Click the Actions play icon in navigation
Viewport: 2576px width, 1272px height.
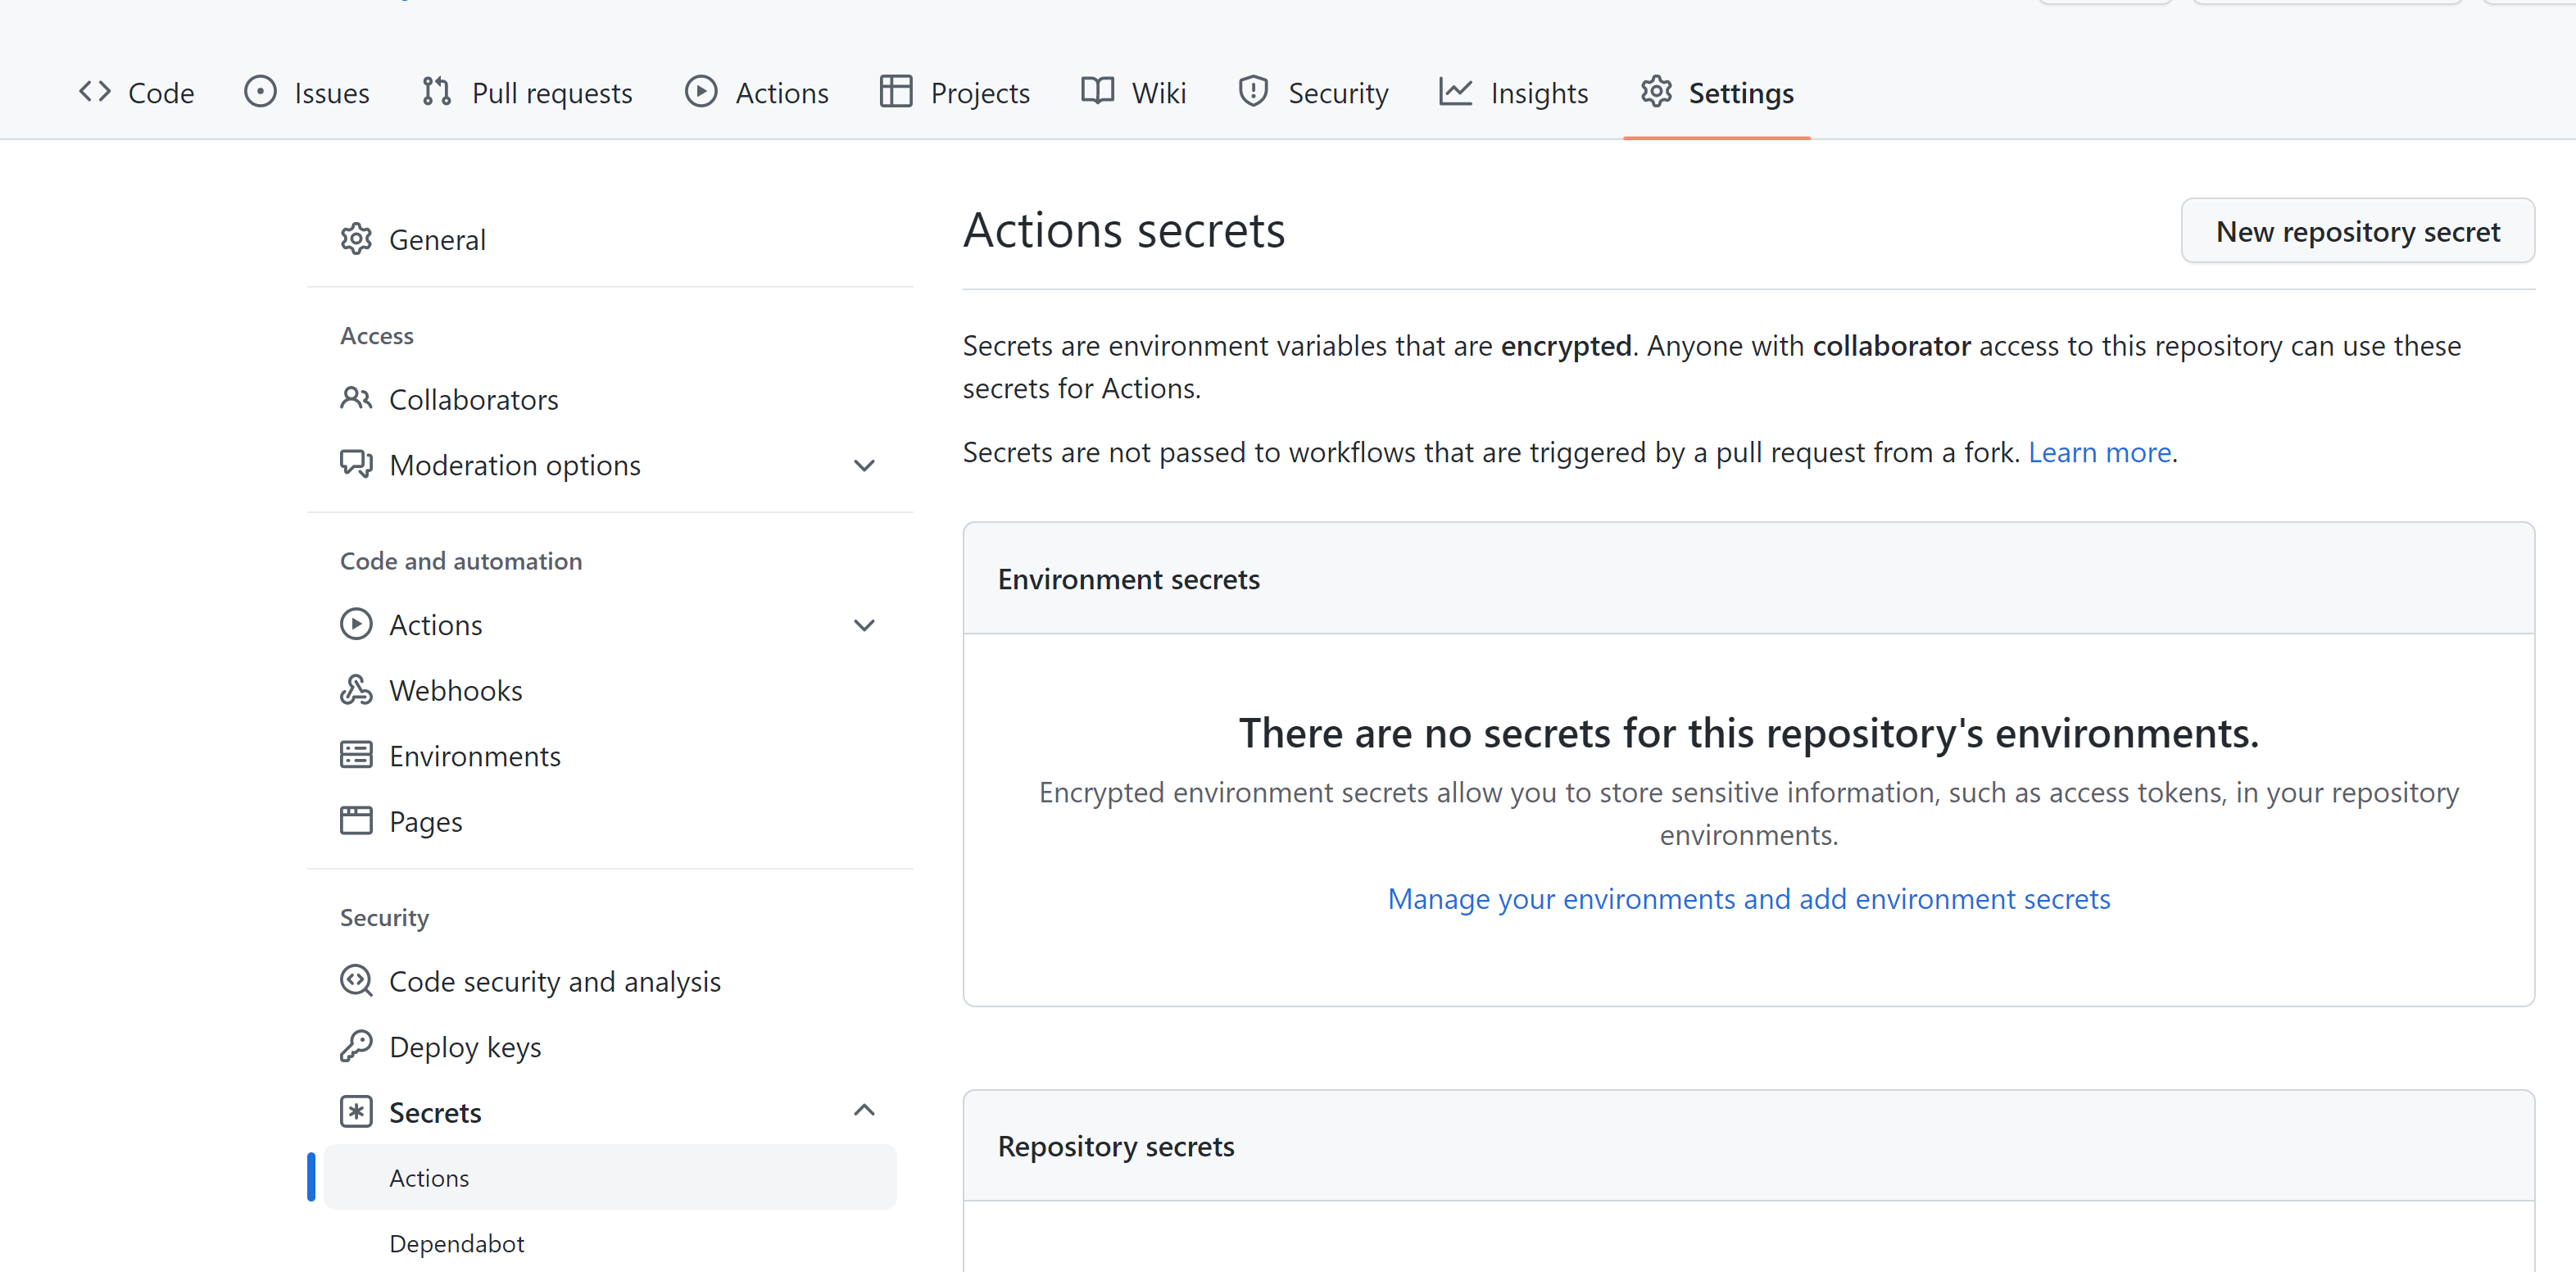click(x=702, y=91)
